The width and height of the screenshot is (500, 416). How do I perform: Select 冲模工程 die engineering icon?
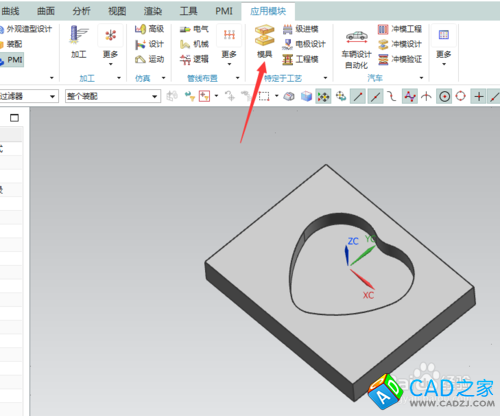coord(400,29)
